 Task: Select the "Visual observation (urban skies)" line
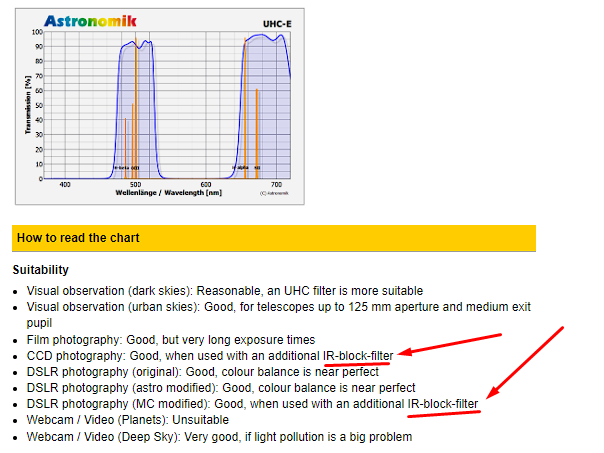point(279,315)
